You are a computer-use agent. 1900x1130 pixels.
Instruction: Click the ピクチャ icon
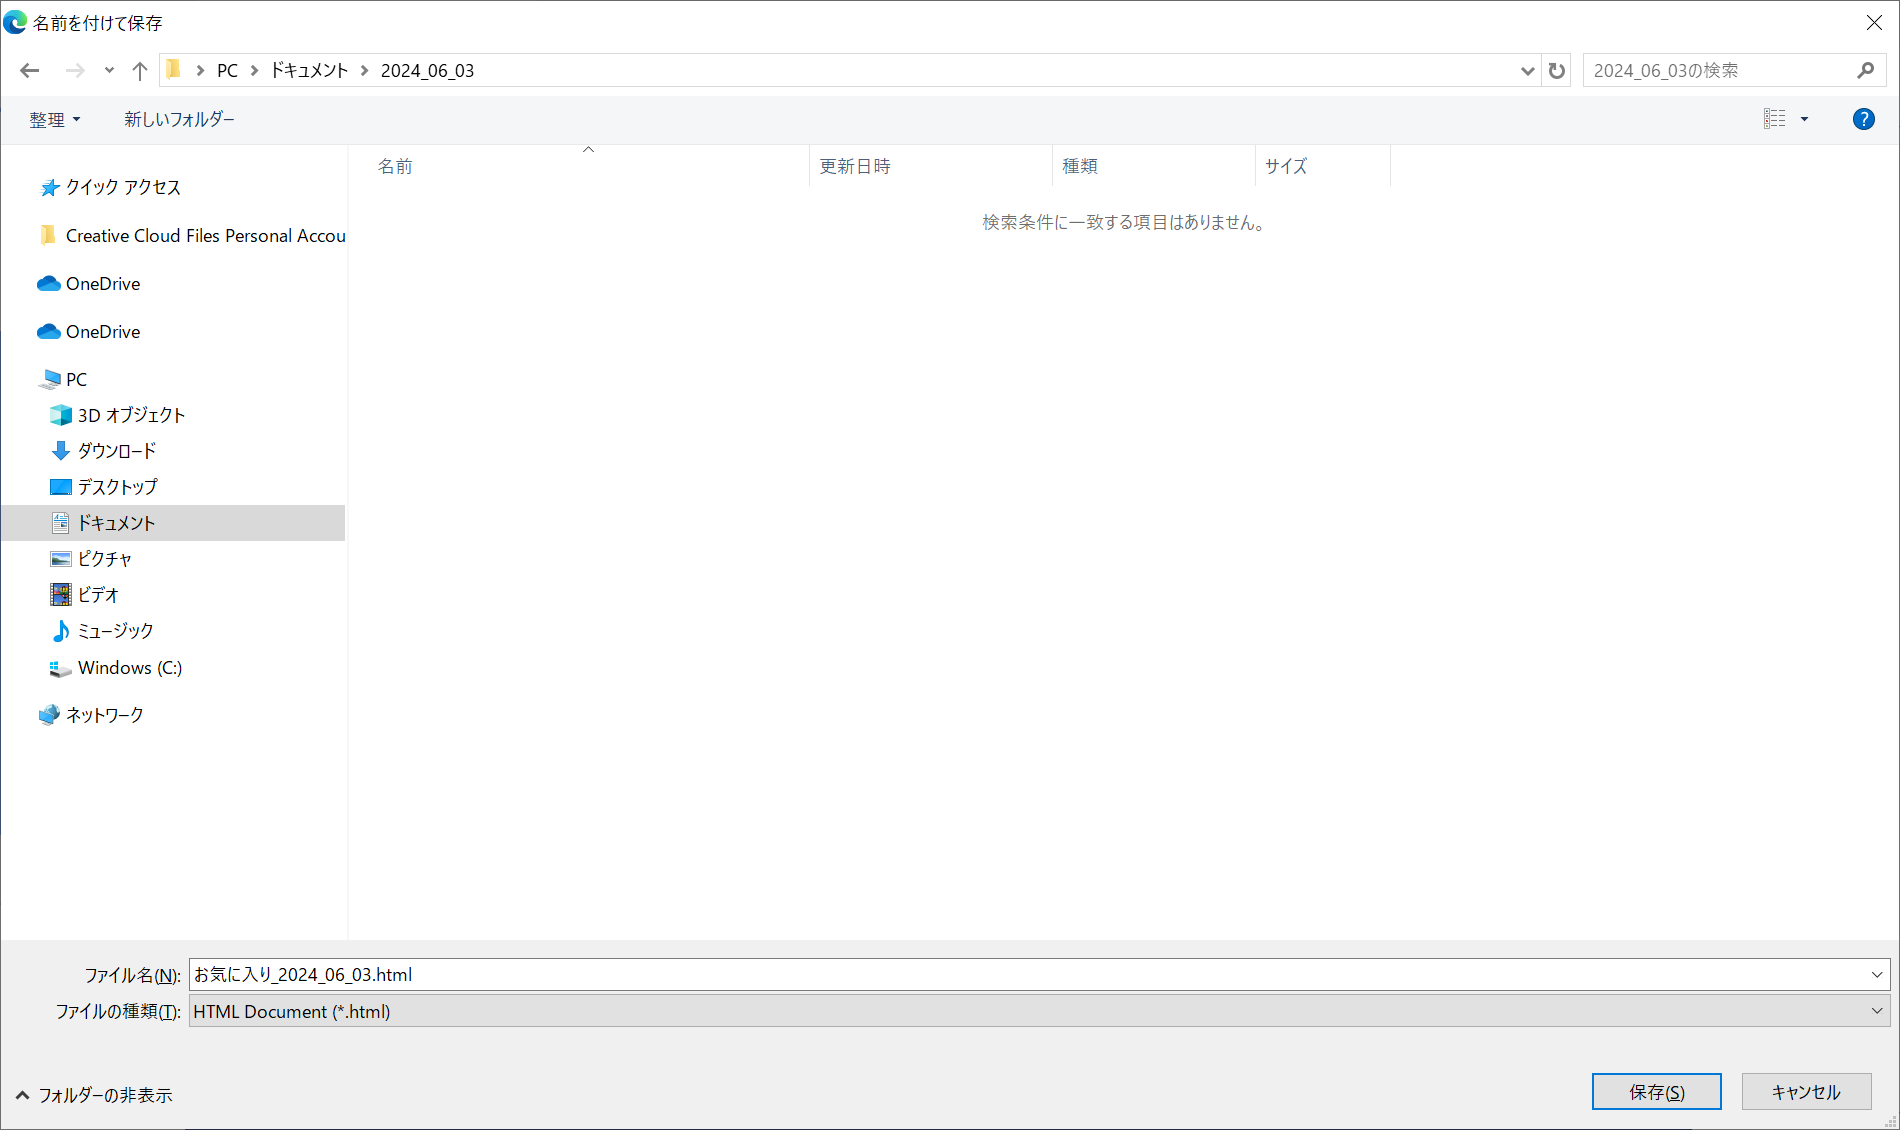[x=61, y=559]
